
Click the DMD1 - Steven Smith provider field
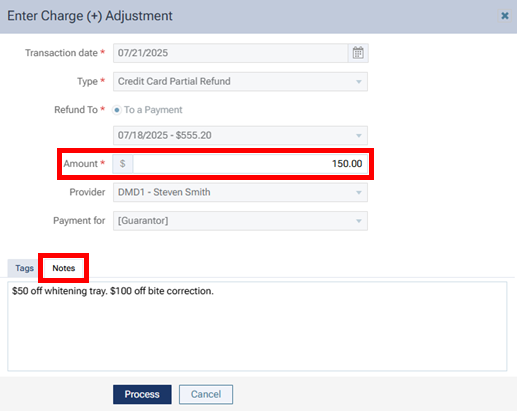tap(240, 192)
